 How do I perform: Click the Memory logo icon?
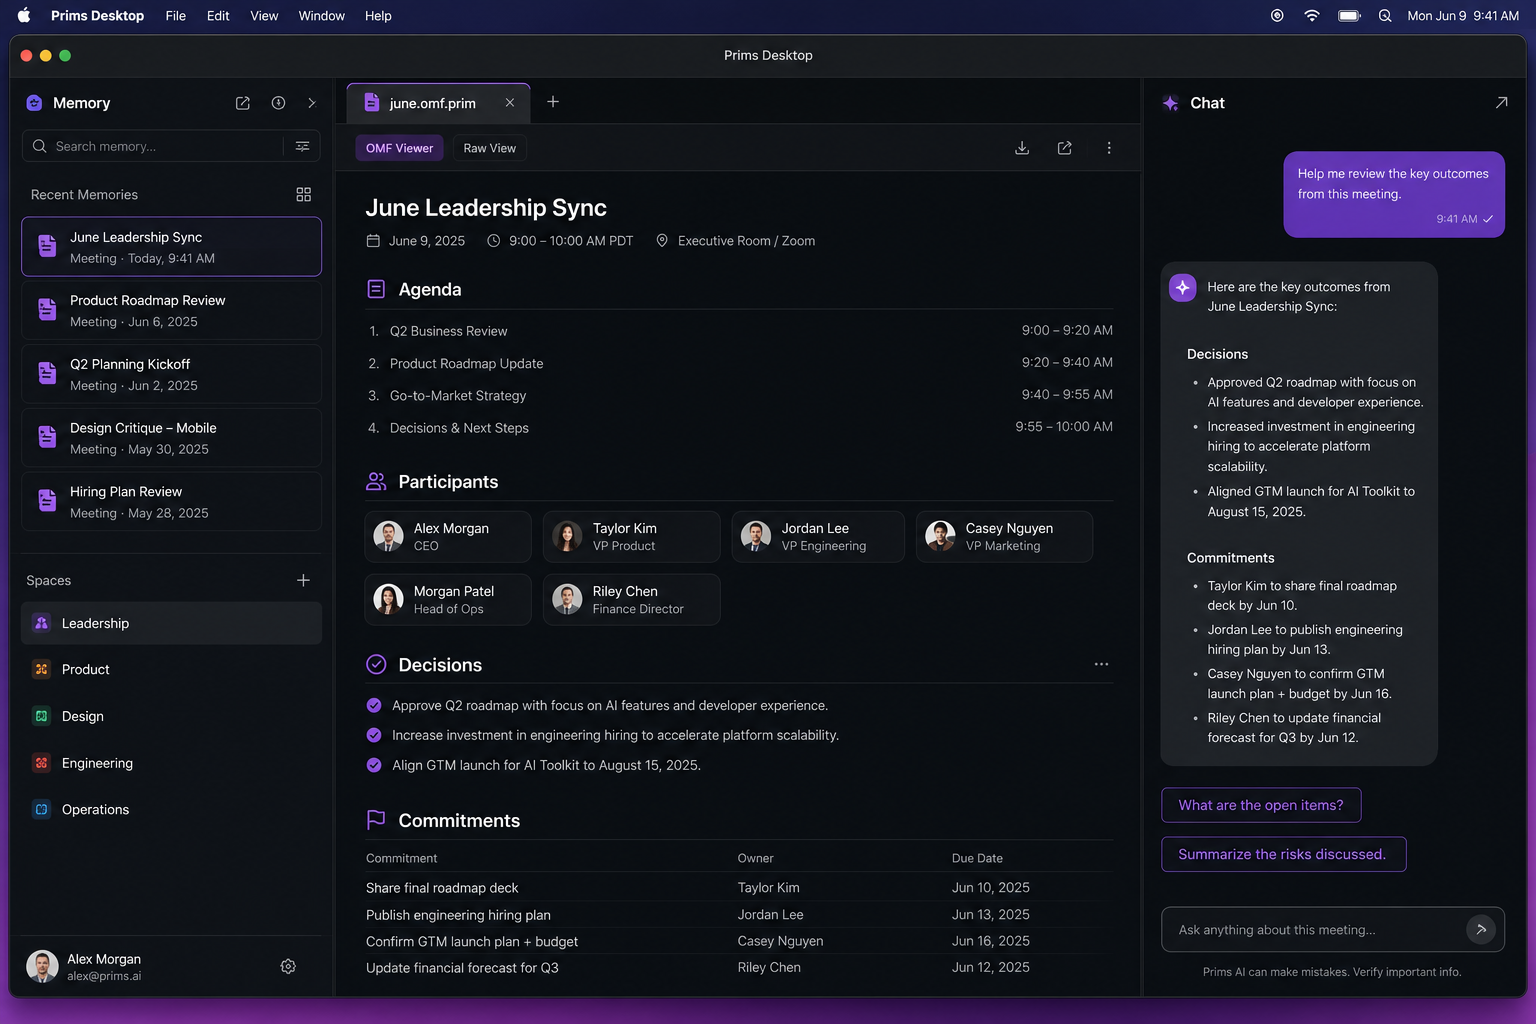(x=34, y=103)
